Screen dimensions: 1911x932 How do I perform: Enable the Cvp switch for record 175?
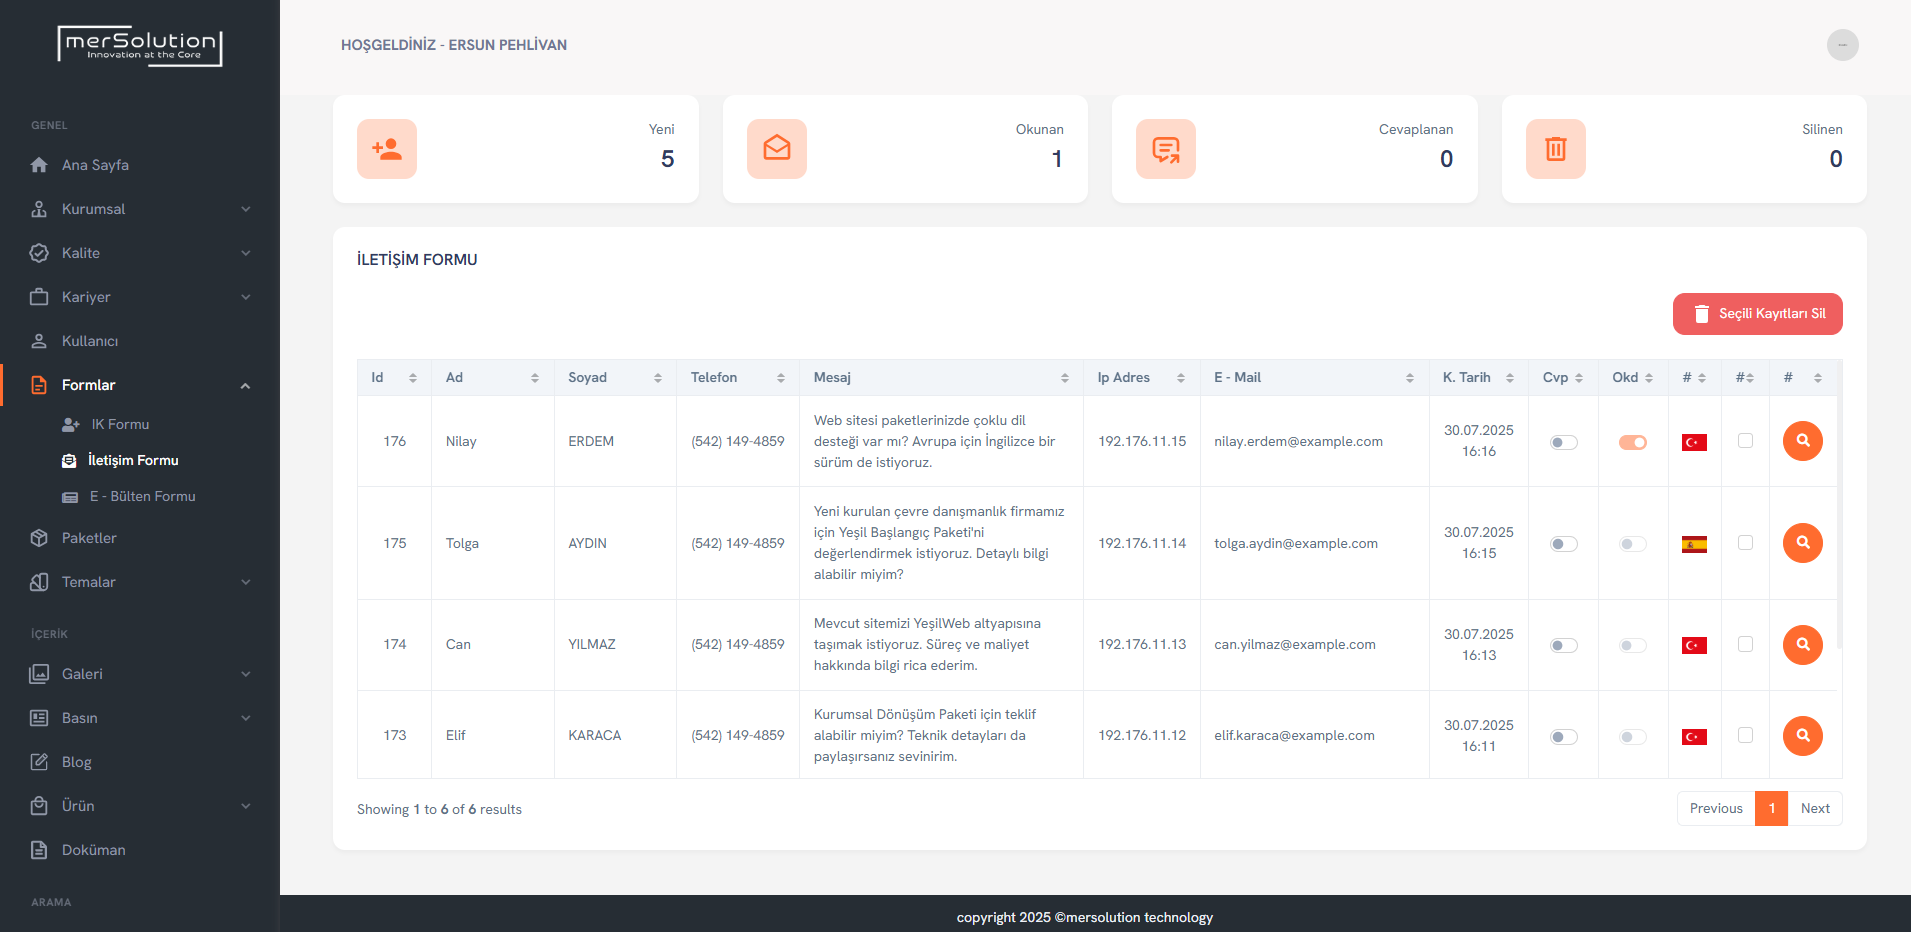(x=1563, y=544)
